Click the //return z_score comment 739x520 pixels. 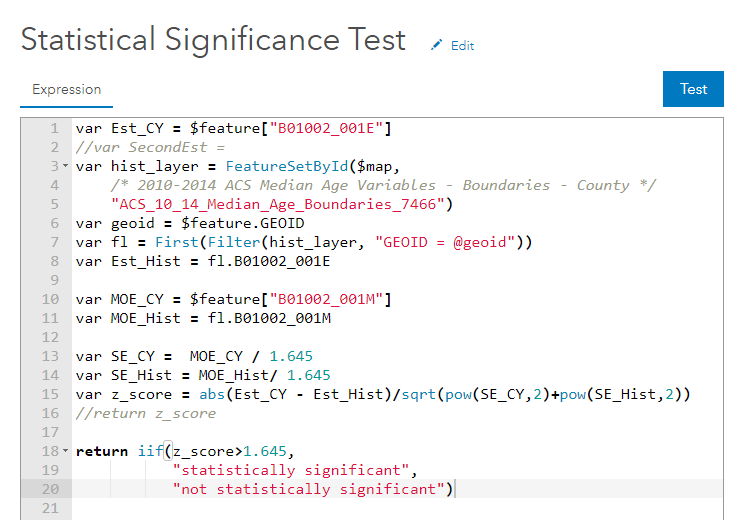tap(146, 413)
